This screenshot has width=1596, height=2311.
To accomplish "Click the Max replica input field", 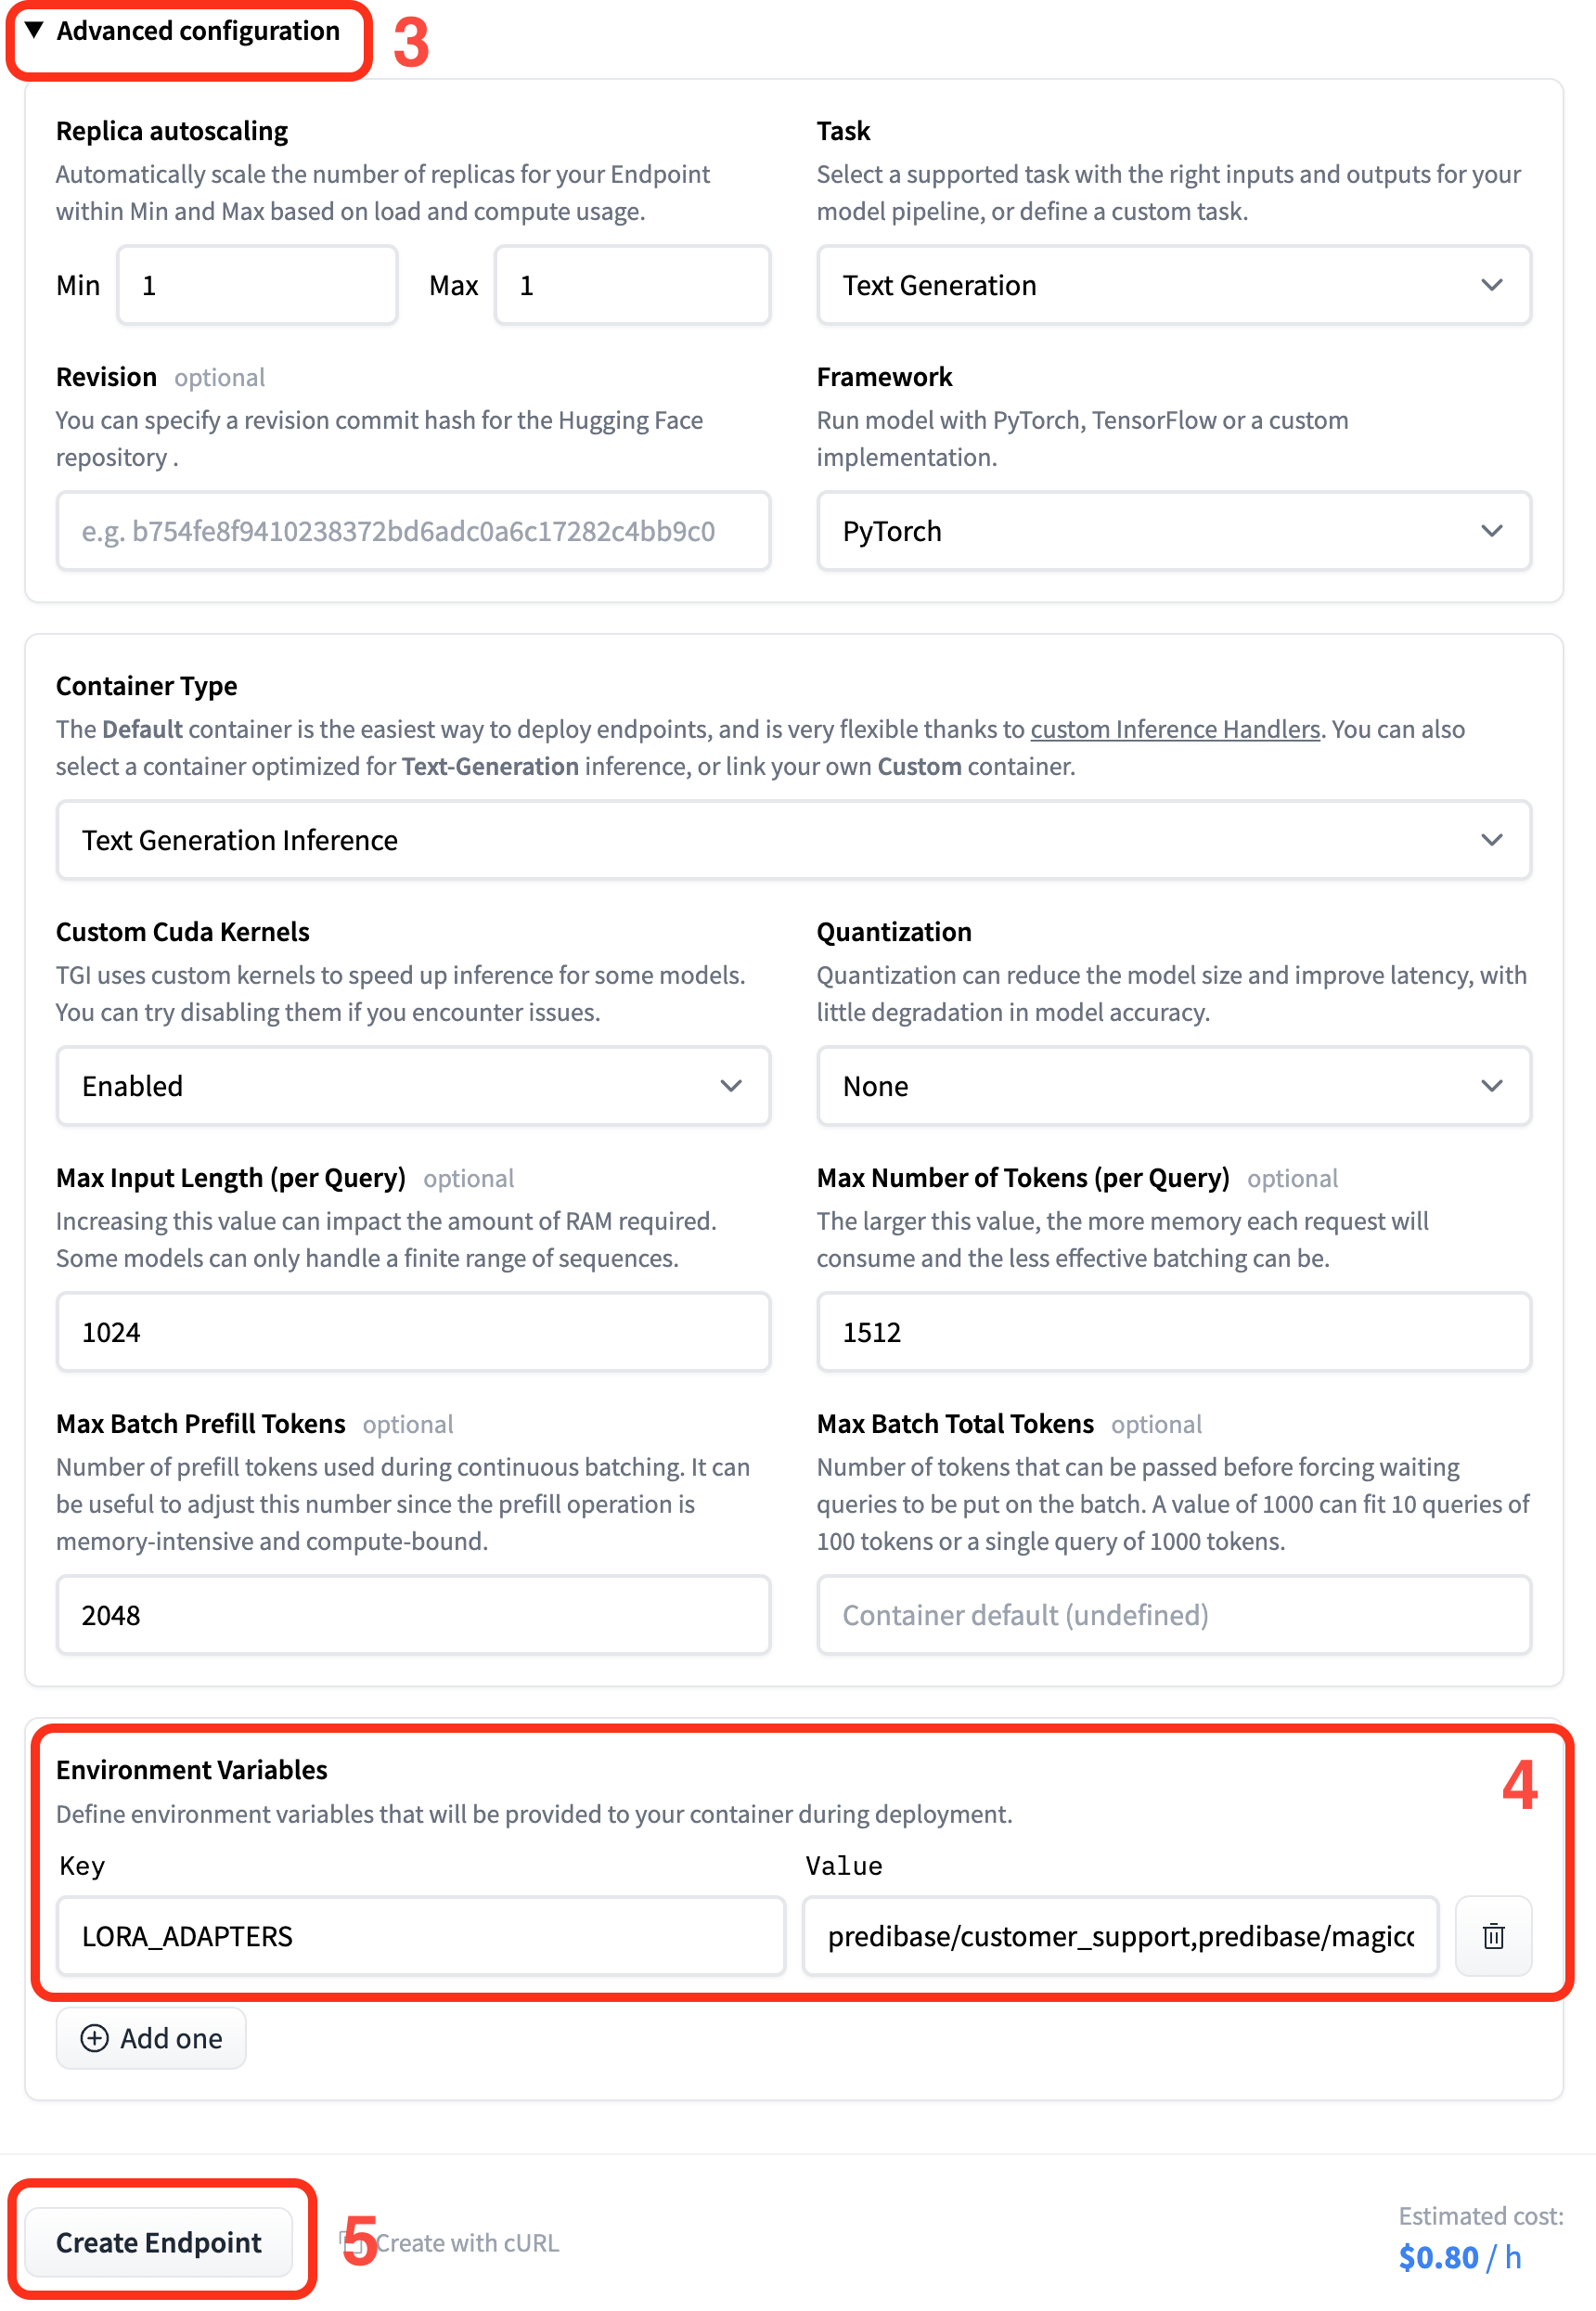I will click(x=632, y=286).
